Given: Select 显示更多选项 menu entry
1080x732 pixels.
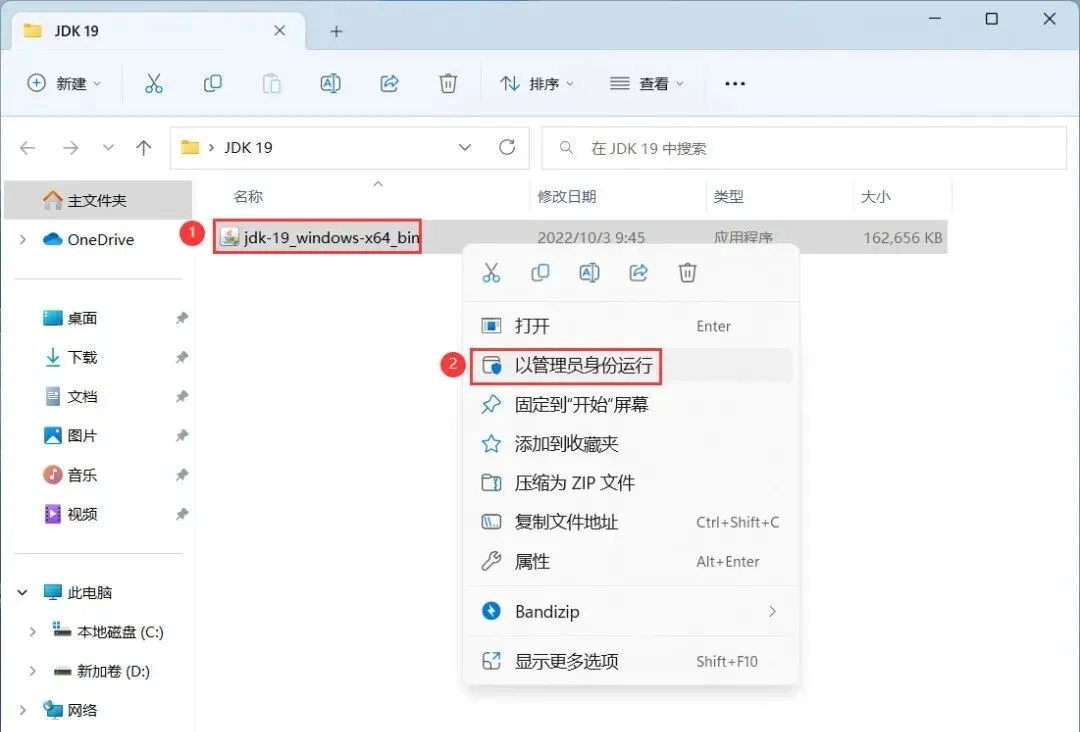Looking at the screenshot, I should click(631, 662).
